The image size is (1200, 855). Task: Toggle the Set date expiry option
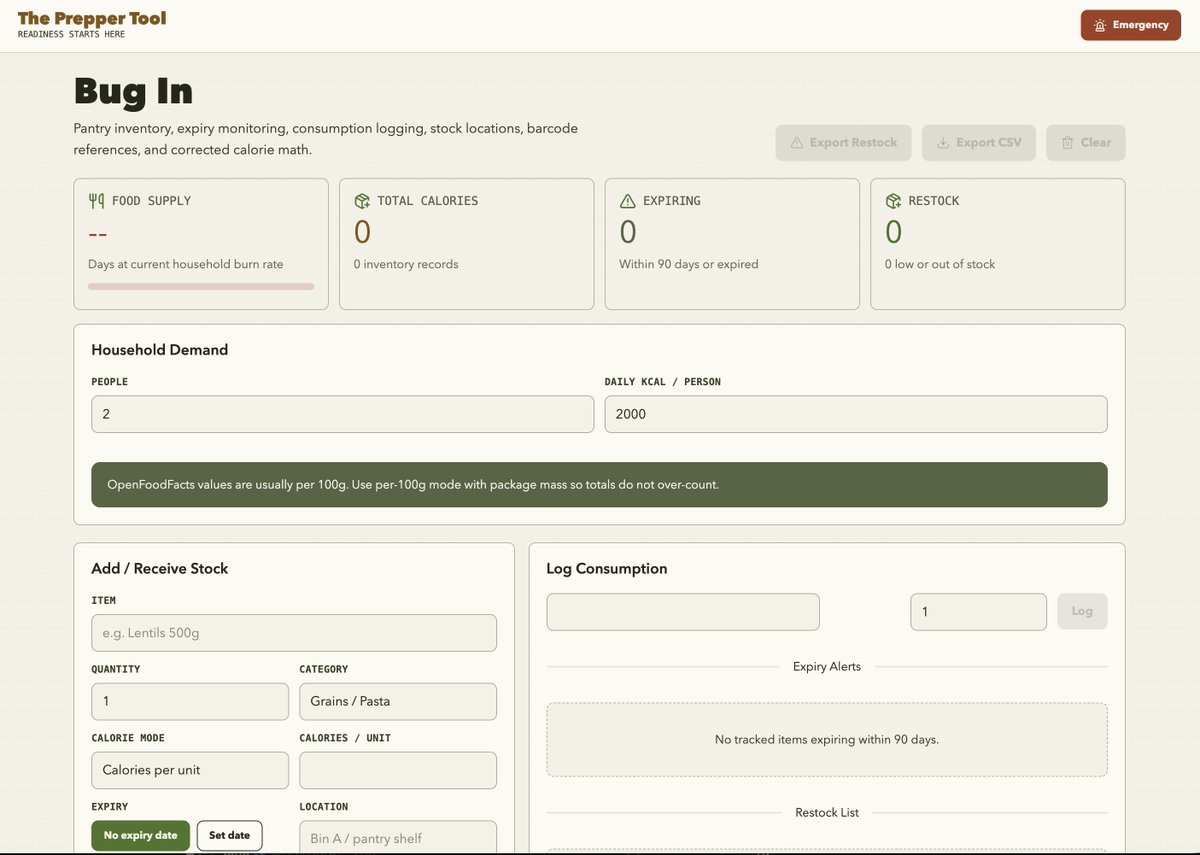[x=229, y=836]
